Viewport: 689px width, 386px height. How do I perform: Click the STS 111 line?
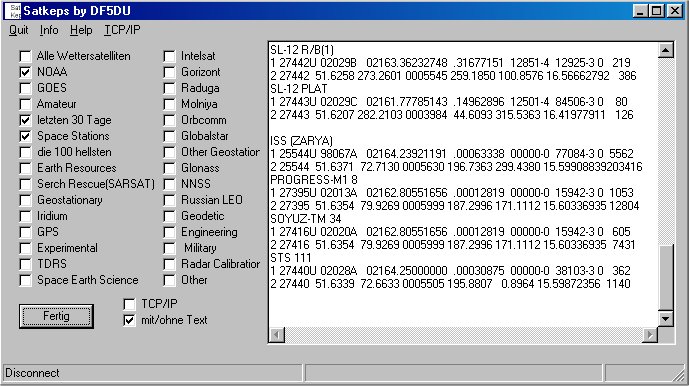[x=290, y=258]
